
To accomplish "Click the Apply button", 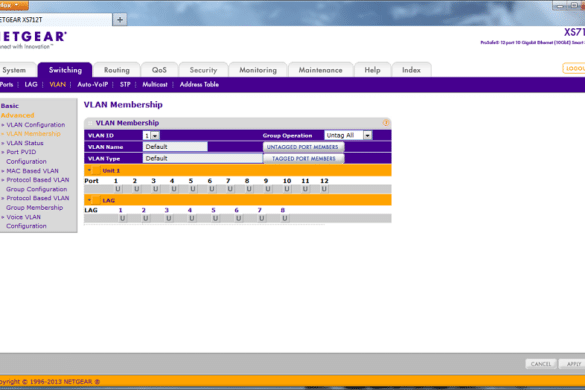I will coord(573,364).
